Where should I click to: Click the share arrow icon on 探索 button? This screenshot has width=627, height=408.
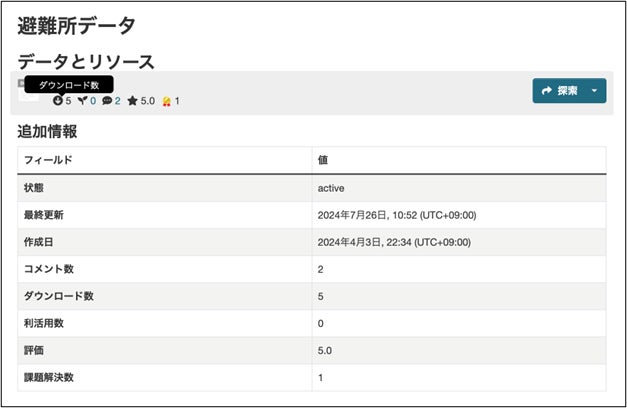[x=547, y=91]
